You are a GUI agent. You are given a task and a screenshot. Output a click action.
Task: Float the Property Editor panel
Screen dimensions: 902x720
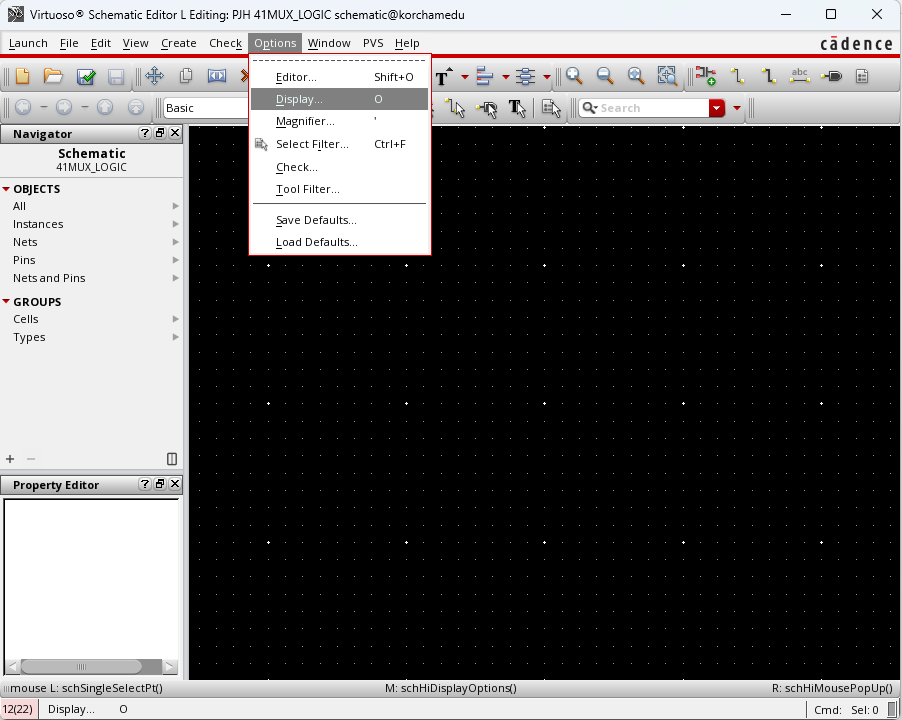point(160,484)
